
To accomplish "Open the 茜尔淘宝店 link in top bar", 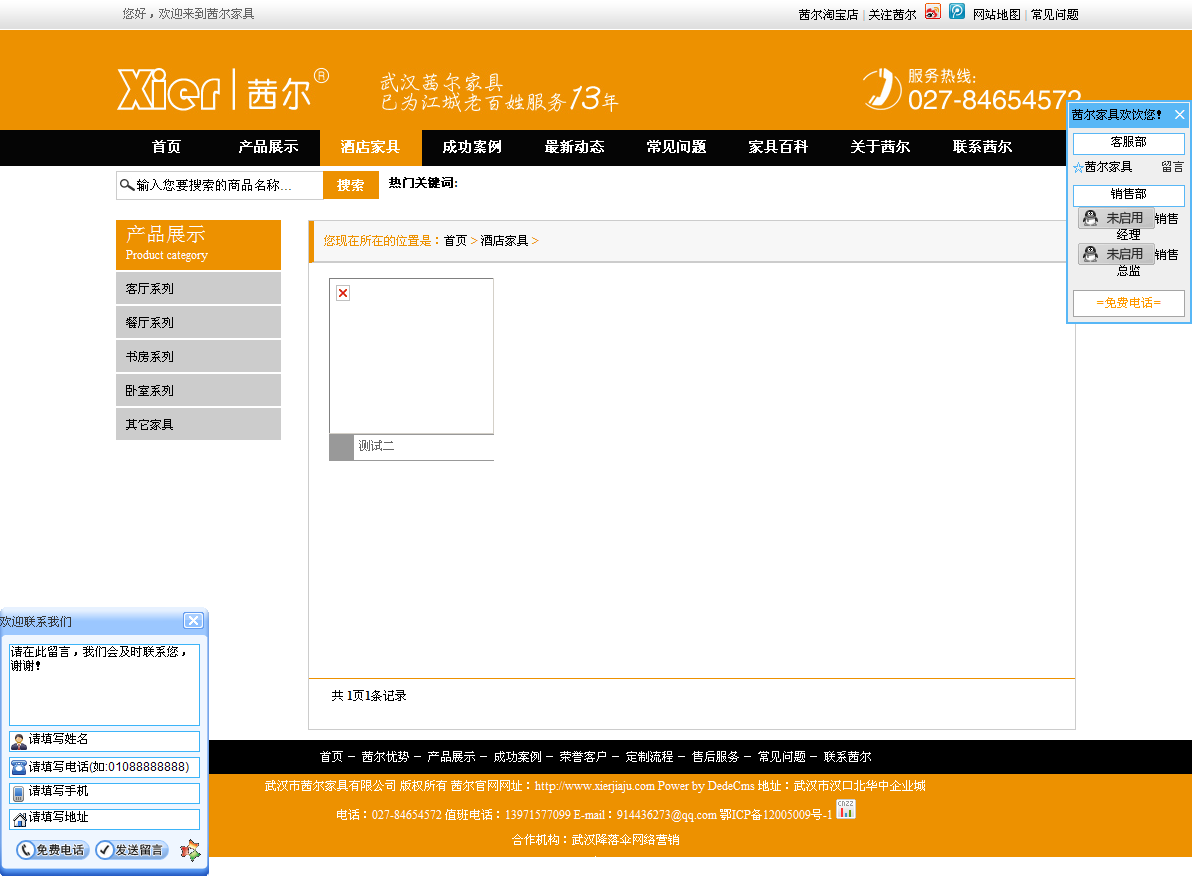I will (x=828, y=14).
